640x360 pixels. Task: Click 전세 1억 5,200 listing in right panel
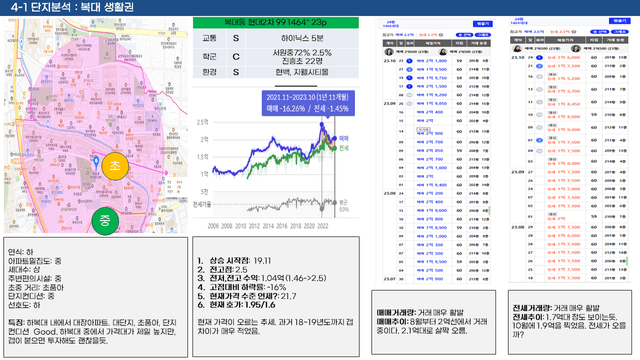[x=564, y=78]
